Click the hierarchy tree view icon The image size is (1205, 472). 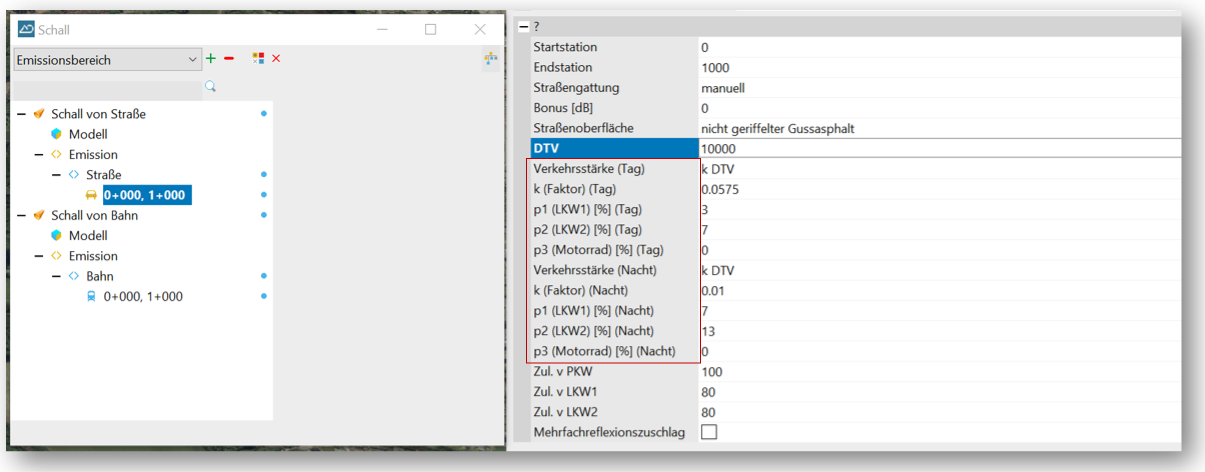tap(490, 59)
